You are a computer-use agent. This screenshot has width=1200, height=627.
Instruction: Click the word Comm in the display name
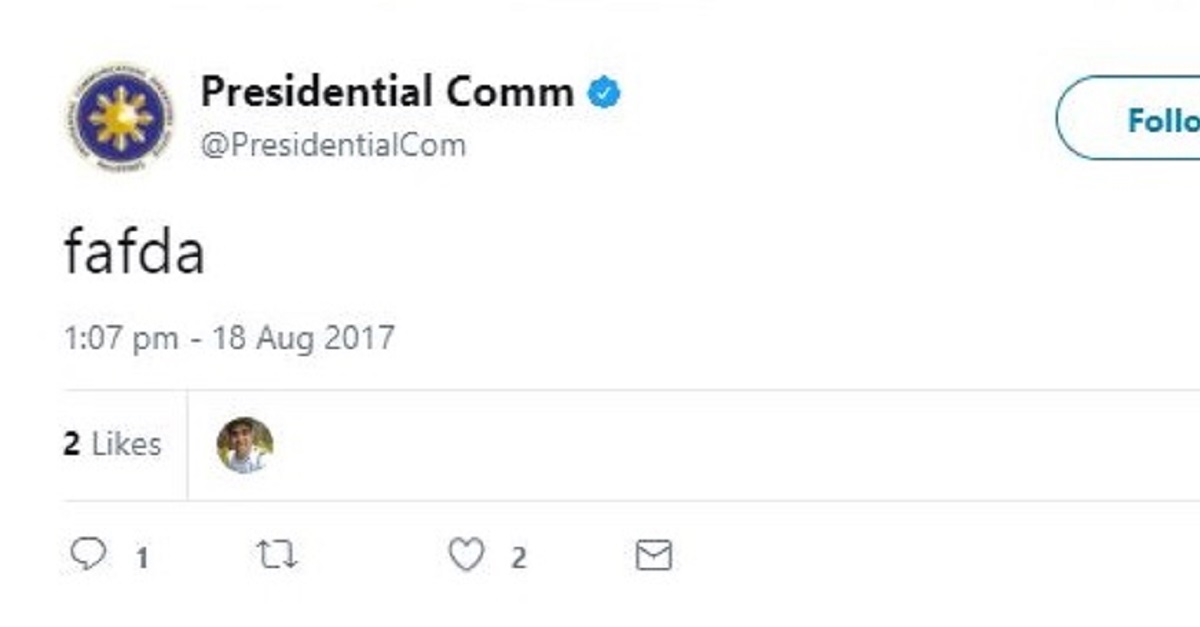[509, 92]
